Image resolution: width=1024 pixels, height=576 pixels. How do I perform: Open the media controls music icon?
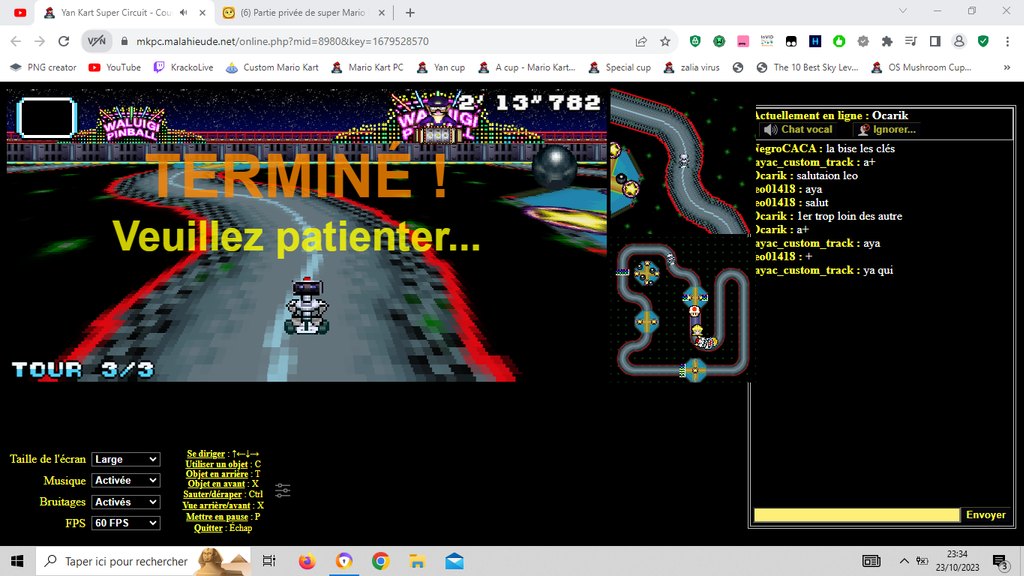[911, 41]
